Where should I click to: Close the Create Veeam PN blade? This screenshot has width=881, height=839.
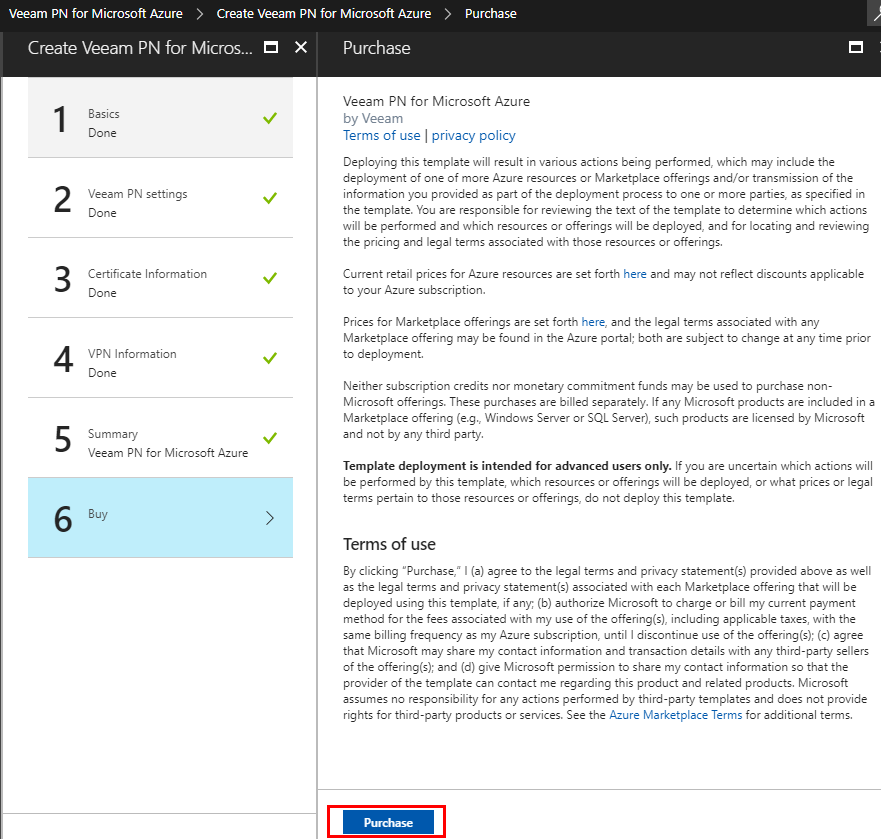tap(301, 47)
